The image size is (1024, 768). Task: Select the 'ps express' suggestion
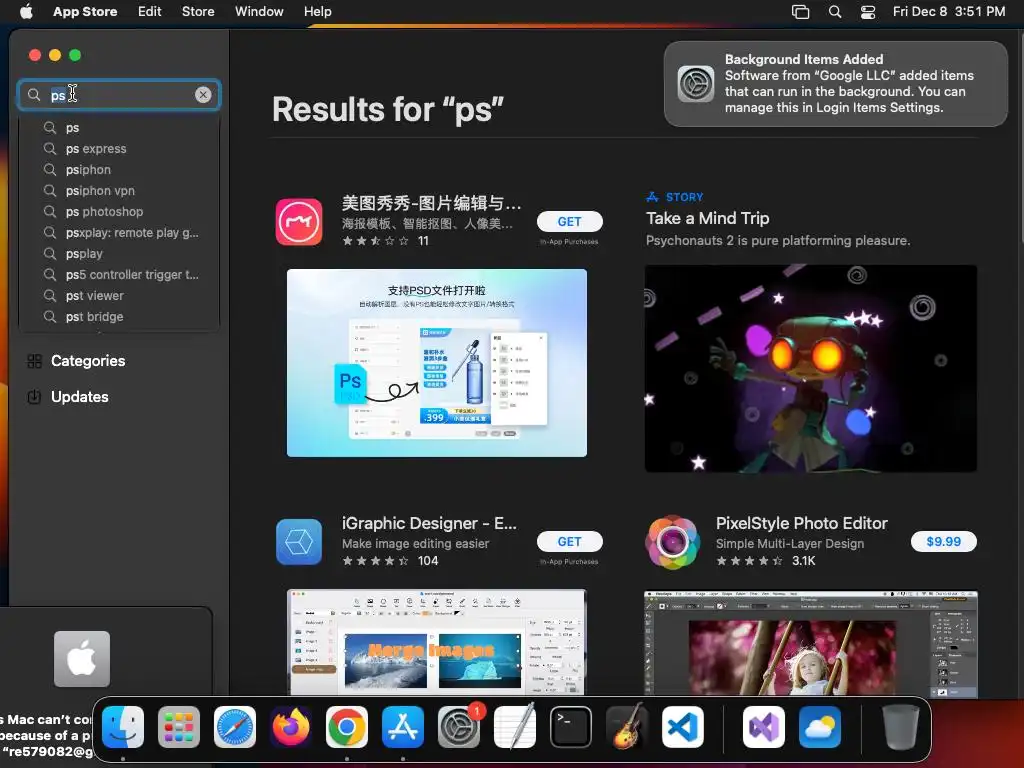click(120, 149)
